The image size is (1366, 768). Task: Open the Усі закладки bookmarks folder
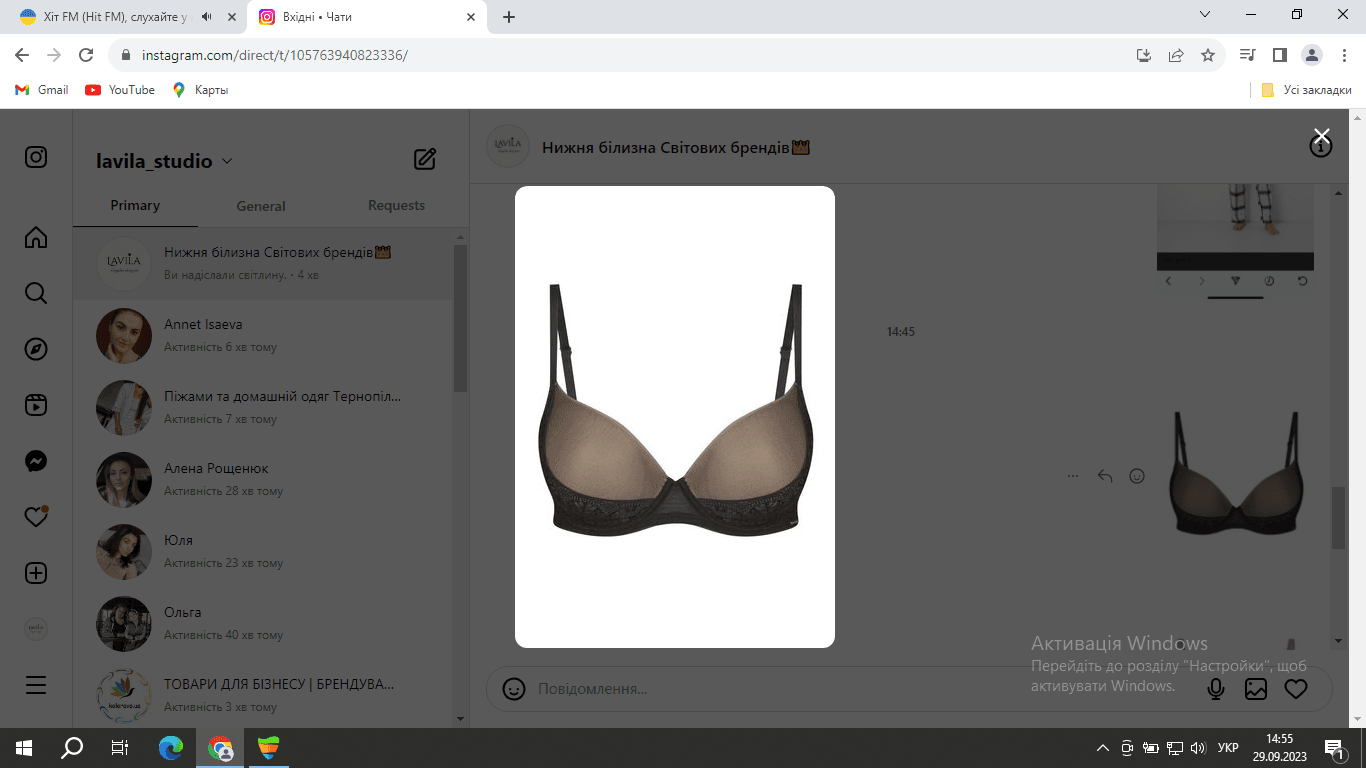(x=1306, y=90)
